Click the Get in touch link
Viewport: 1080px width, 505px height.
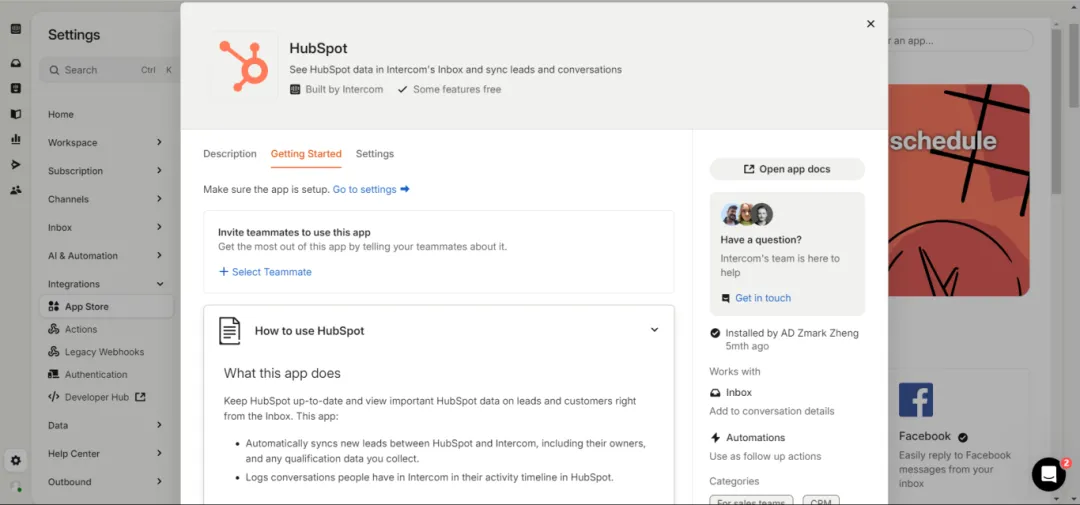(x=762, y=298)
